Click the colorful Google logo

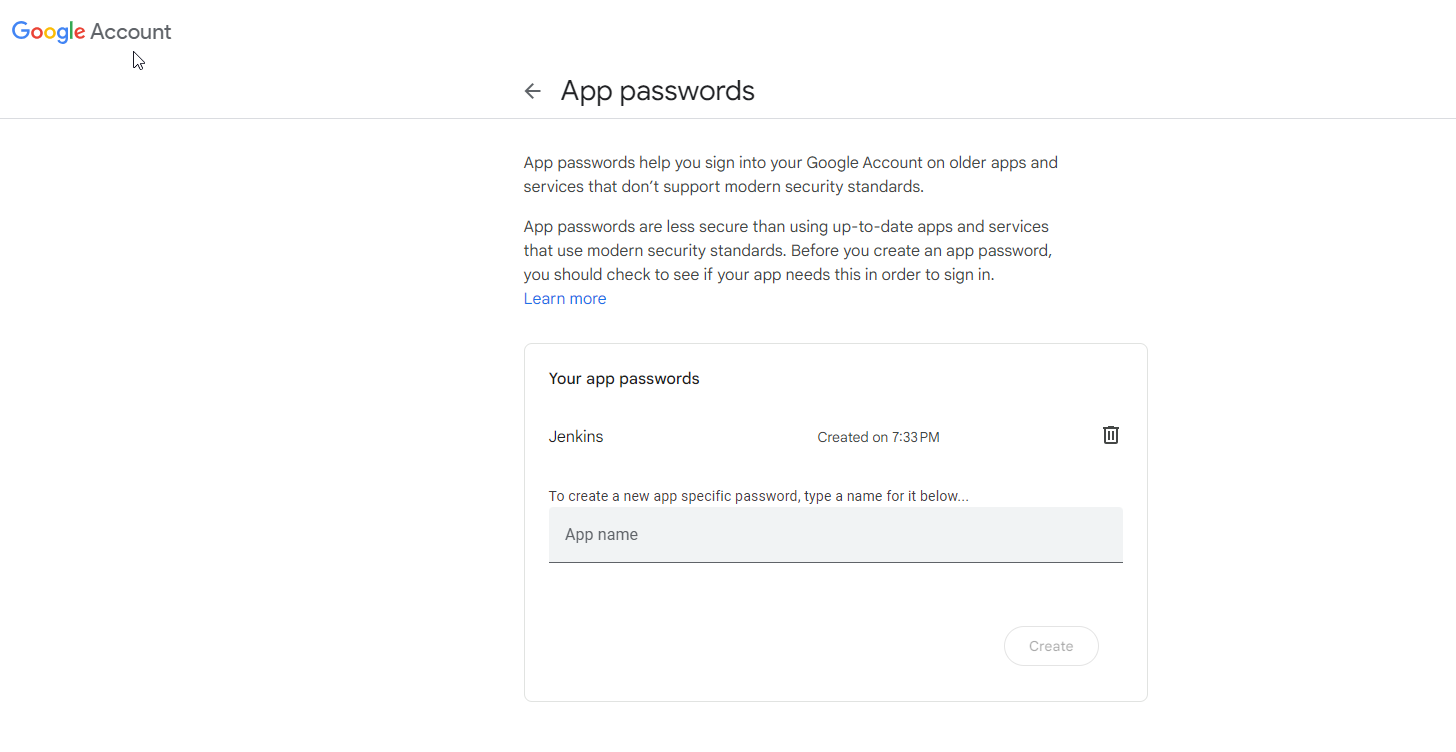48,32
